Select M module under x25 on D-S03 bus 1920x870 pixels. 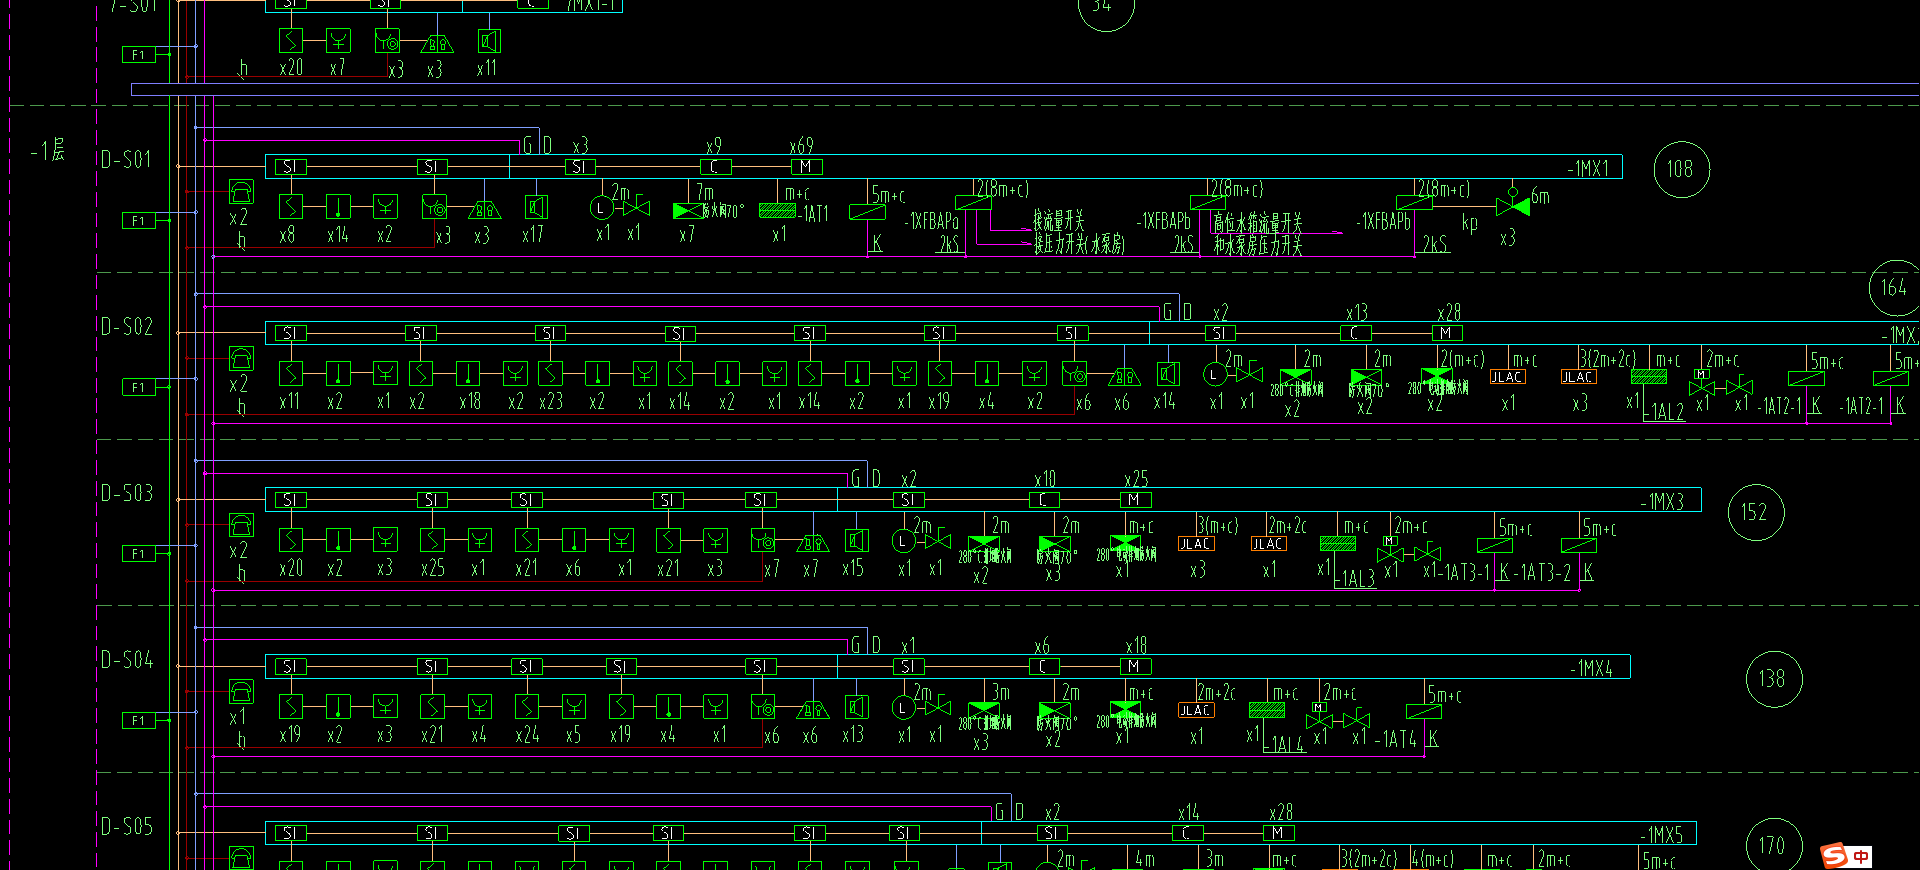pos(1135,500)
